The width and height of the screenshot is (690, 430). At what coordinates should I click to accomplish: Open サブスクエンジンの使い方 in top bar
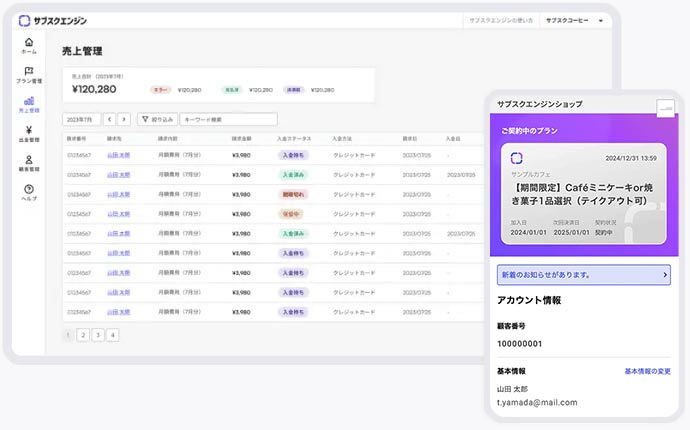501,21
